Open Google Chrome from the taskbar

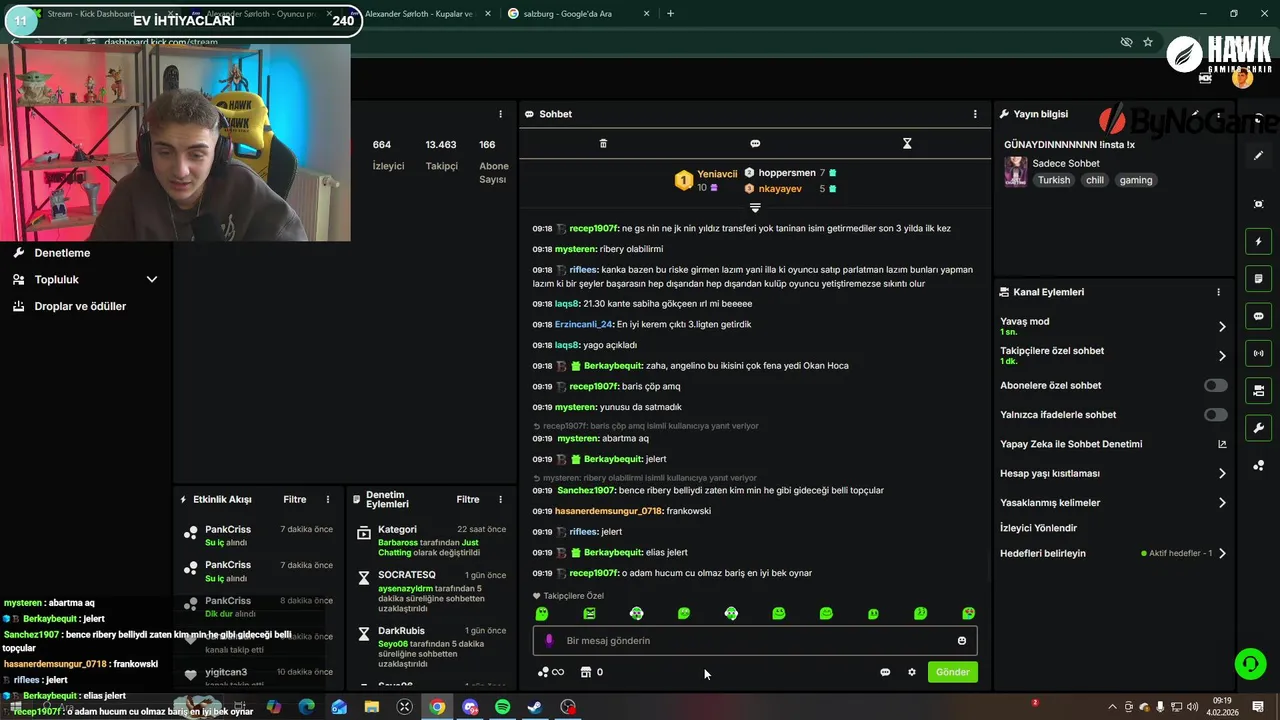point(437,707)
